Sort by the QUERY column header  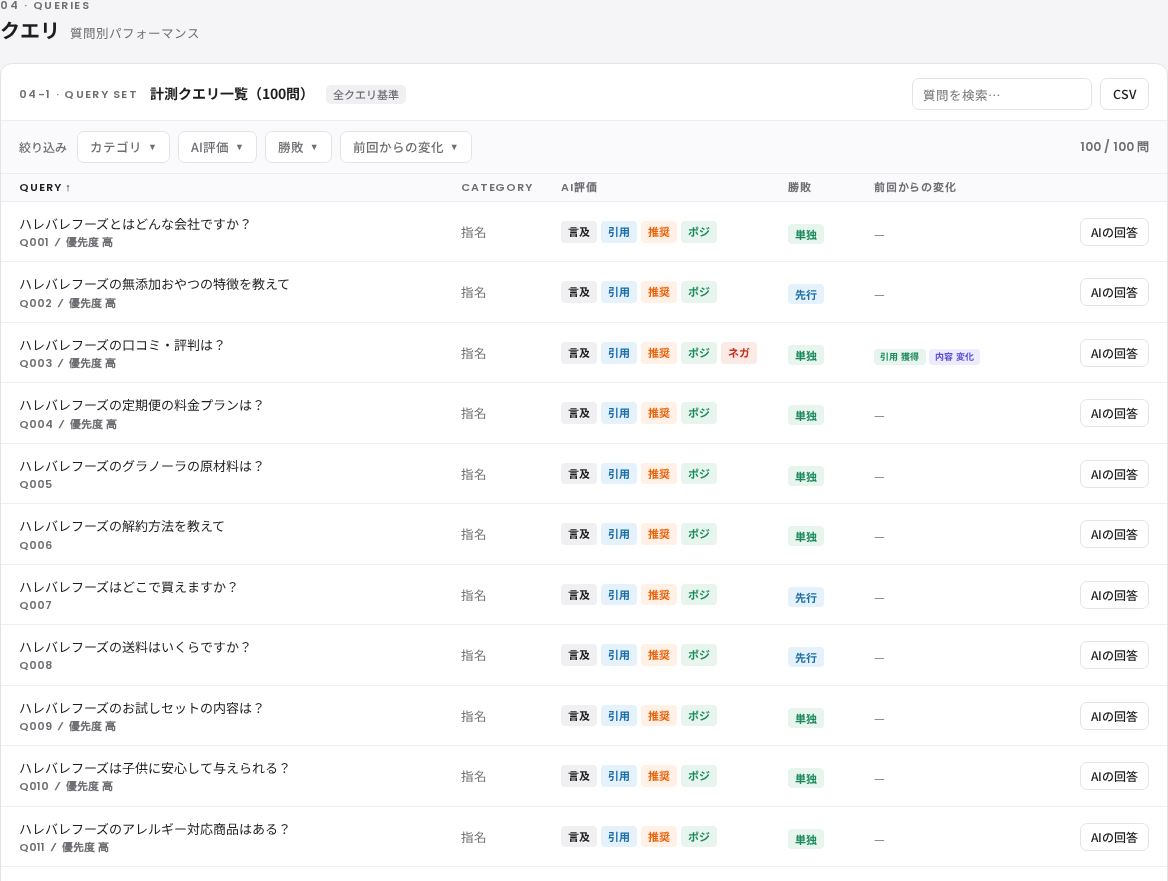pos(45,188)
